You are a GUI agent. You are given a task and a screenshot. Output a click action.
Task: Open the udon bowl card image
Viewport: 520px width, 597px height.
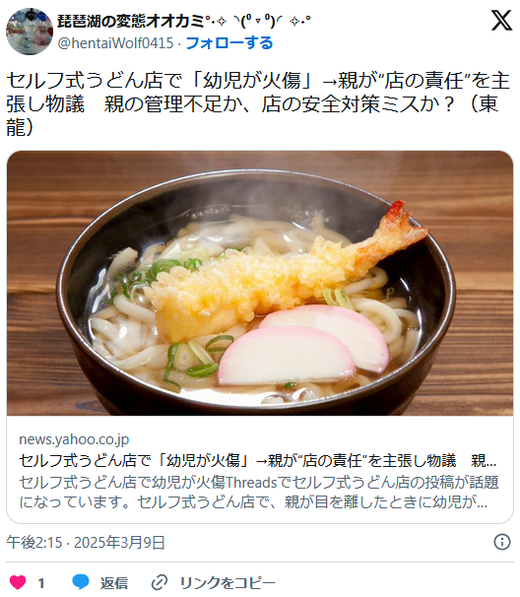tap(260, 283)
